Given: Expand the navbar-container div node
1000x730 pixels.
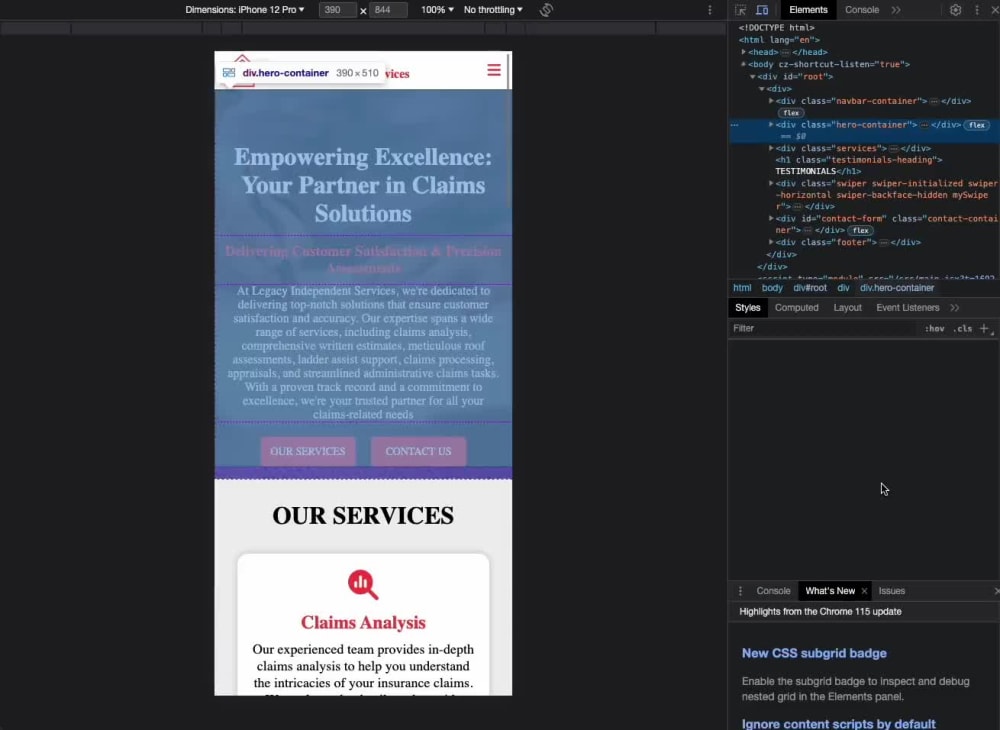Looking at the screenshot, I should pos(771,101).
